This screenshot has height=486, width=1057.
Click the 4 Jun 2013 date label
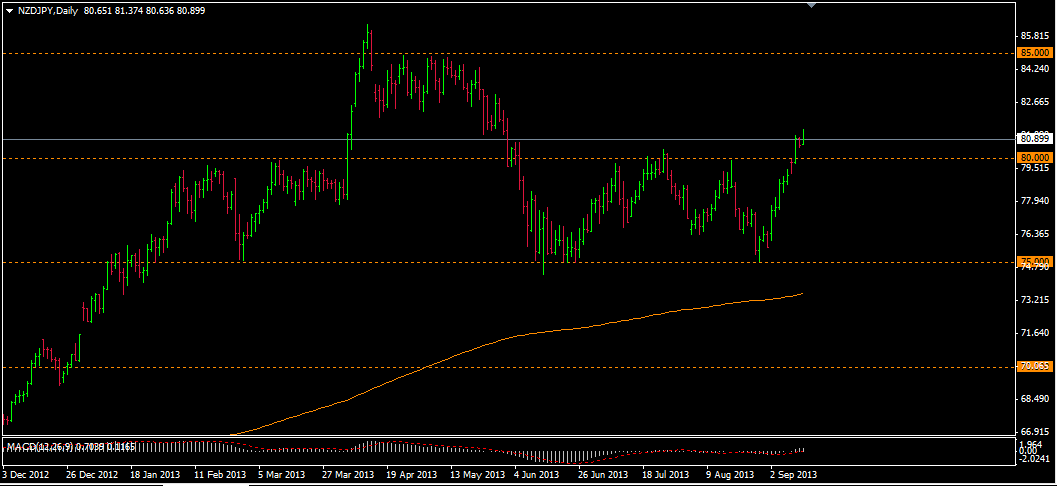point(537,475)
